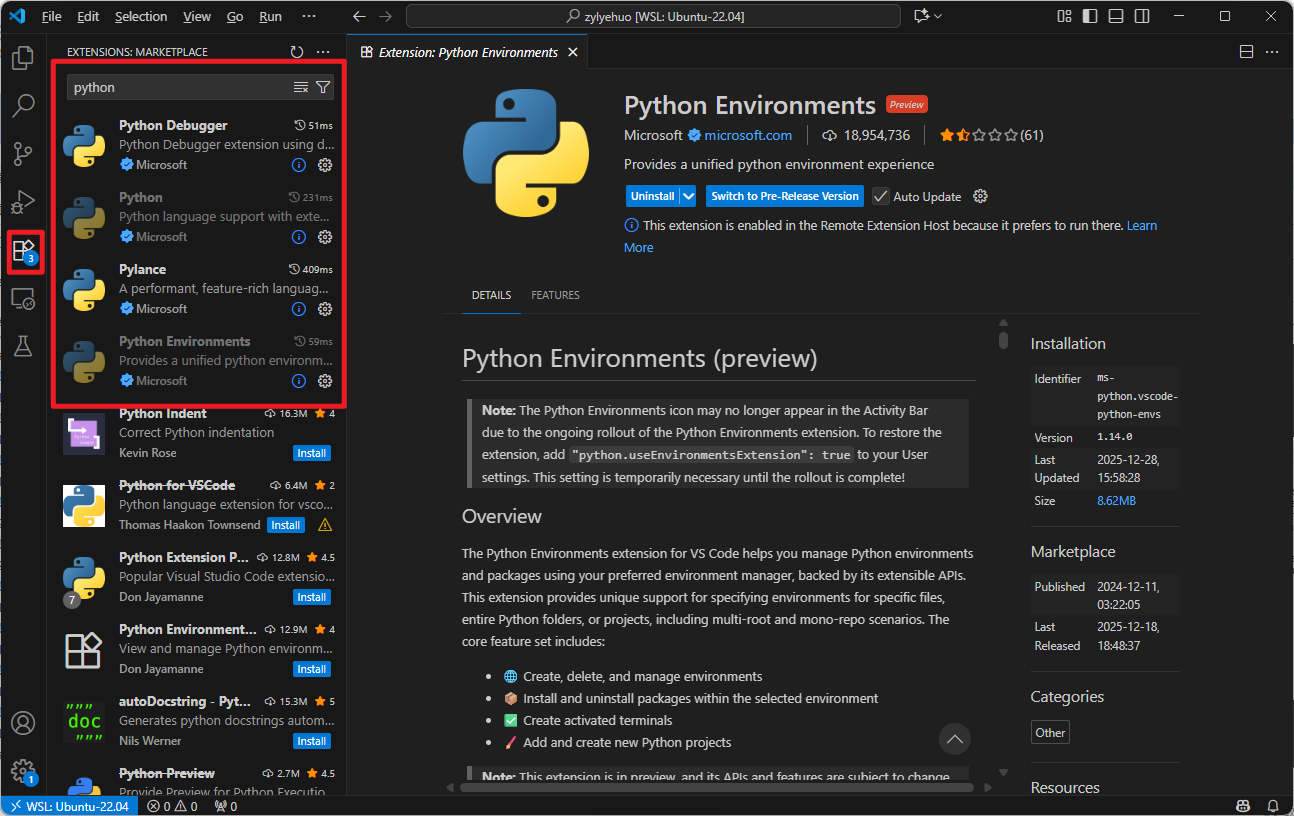Open the Accounts icon in activity bar
Viewport: 1294px width, 816px height.
(23, 723)
